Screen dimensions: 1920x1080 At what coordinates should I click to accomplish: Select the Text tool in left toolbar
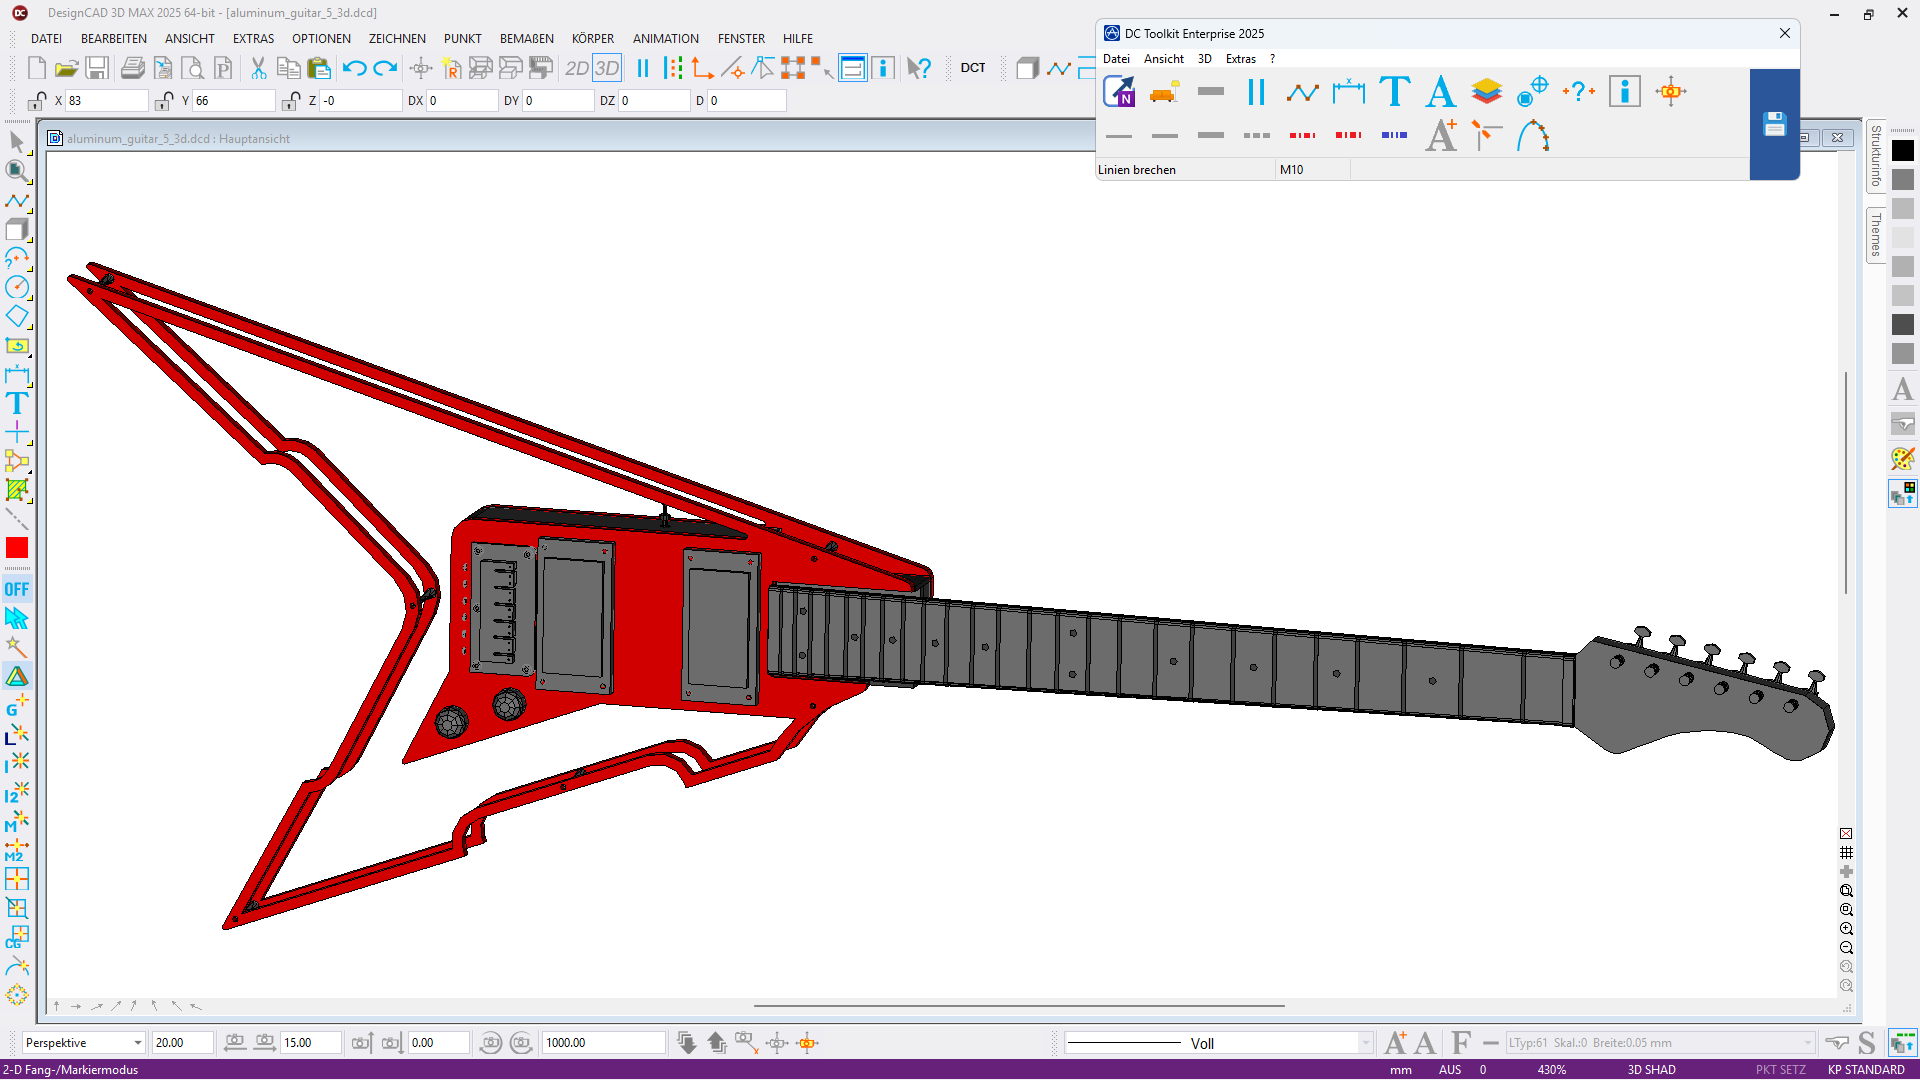[x=17, y=404]
